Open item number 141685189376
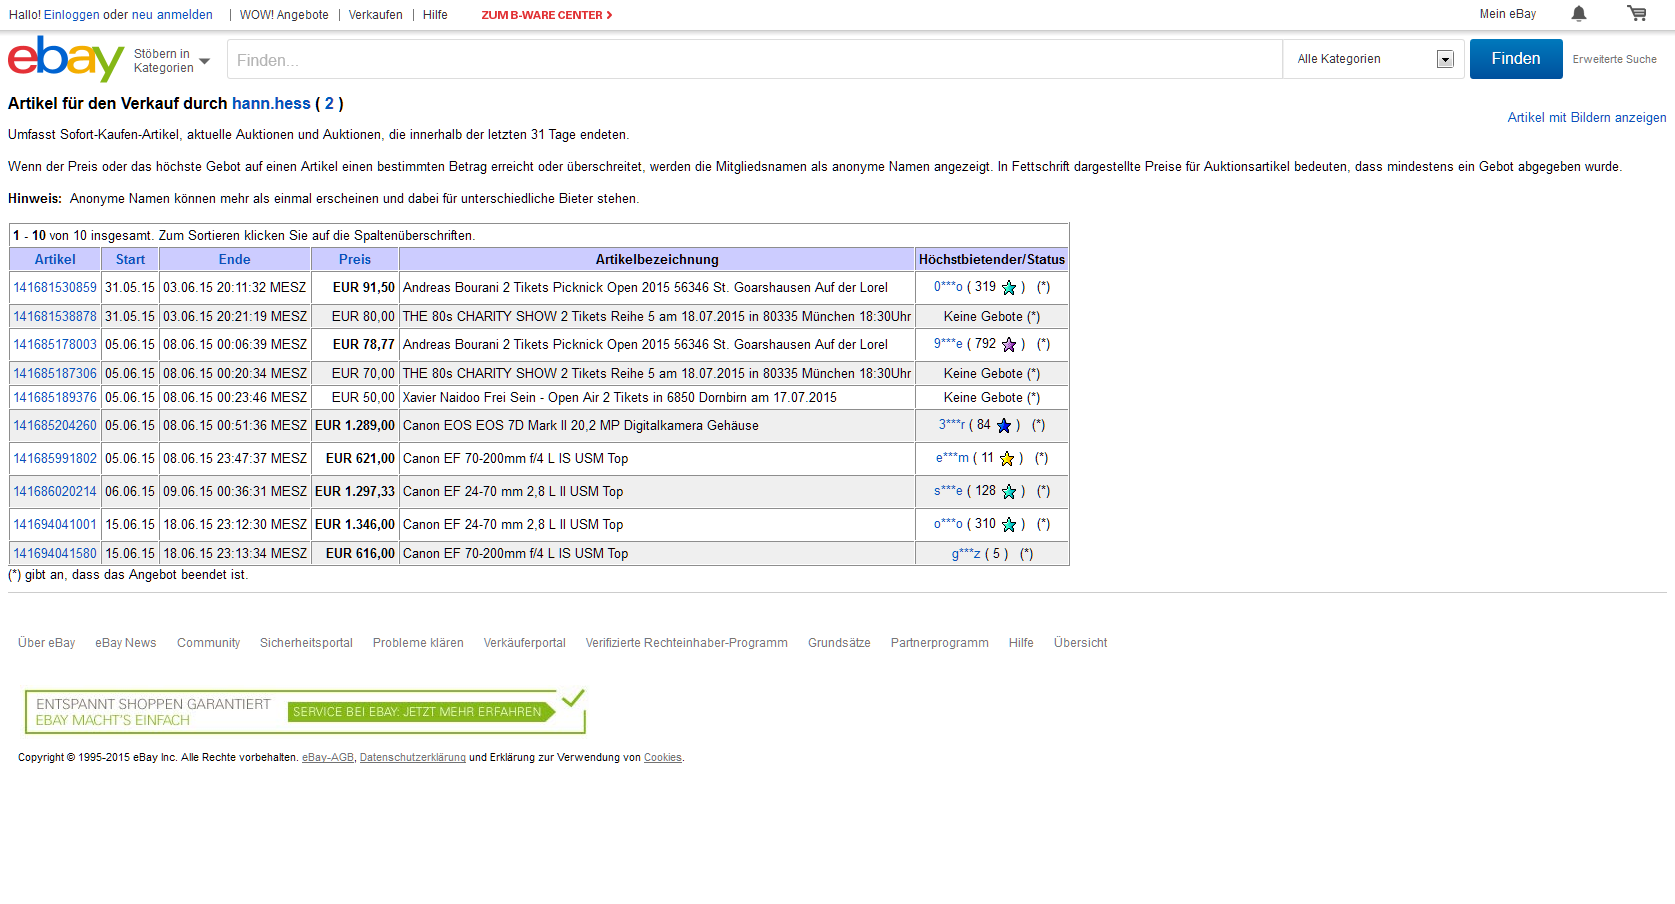The image size is (1675, 904). [55, 398]
